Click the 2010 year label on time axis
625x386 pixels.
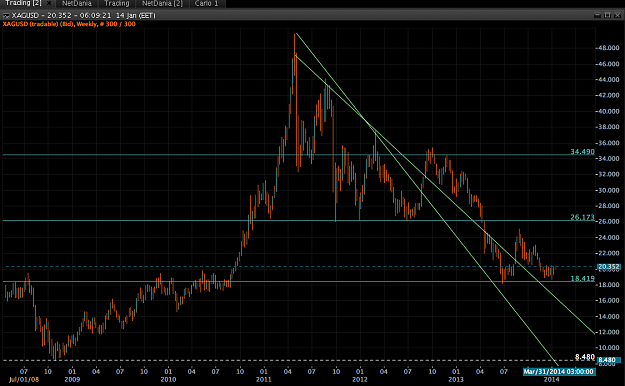click(x=168, y=379)
